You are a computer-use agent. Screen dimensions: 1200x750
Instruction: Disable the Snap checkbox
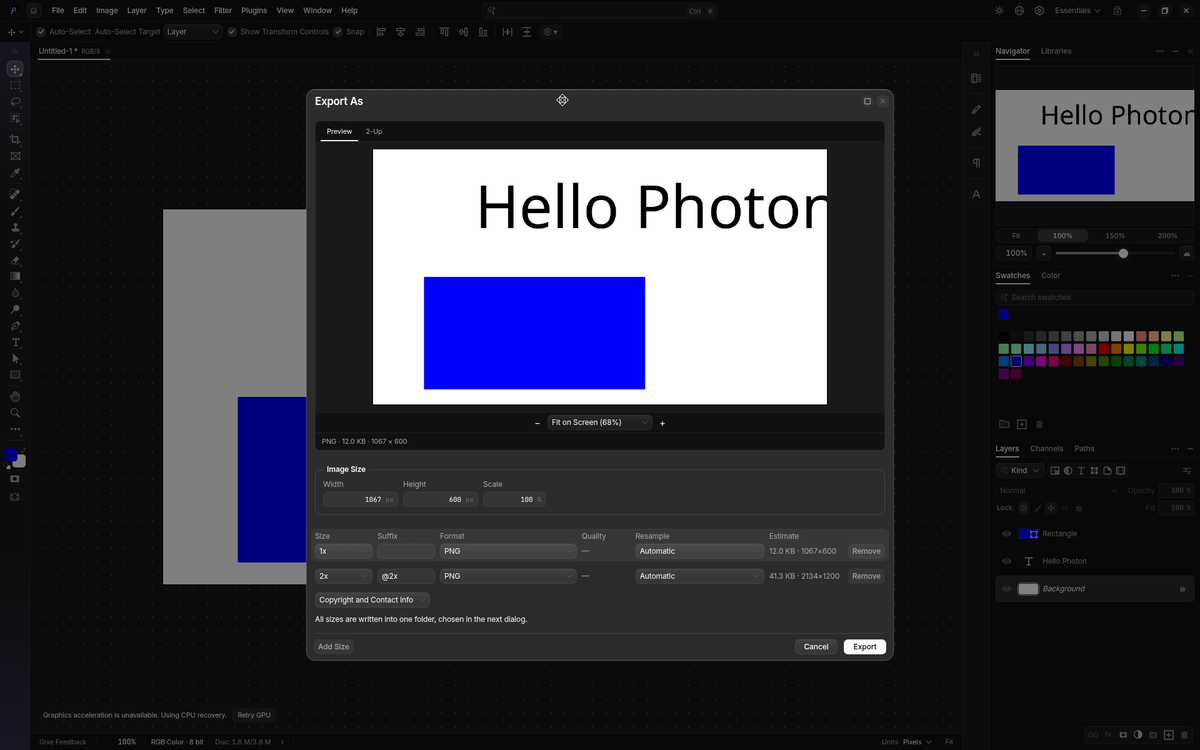(338, 32)
